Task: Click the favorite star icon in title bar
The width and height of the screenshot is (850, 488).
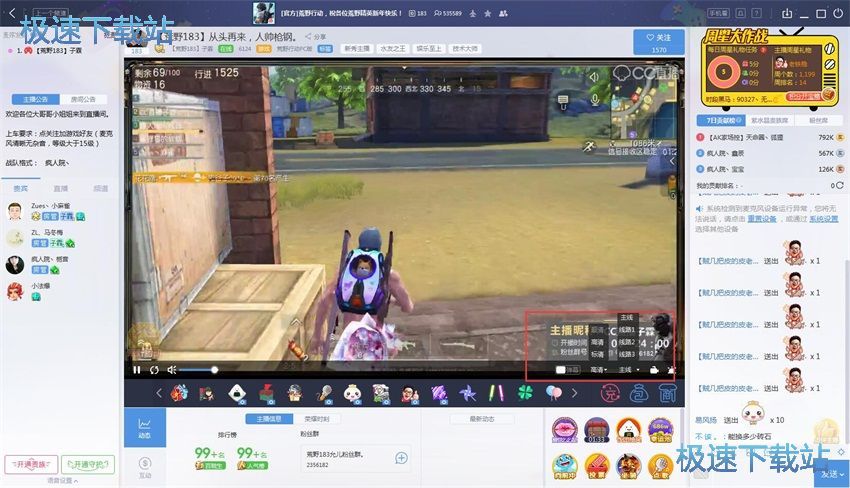Action: (x=488, y=14)
